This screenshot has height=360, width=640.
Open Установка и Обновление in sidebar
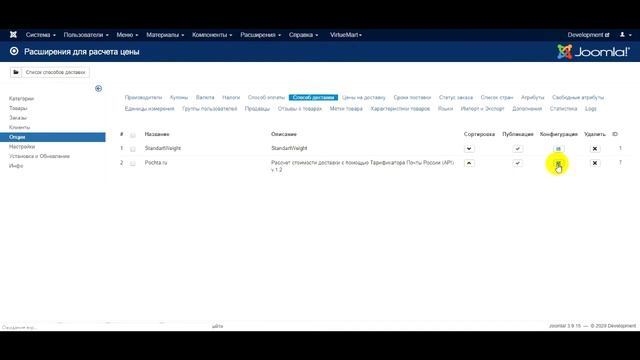(x=39, y=156)
